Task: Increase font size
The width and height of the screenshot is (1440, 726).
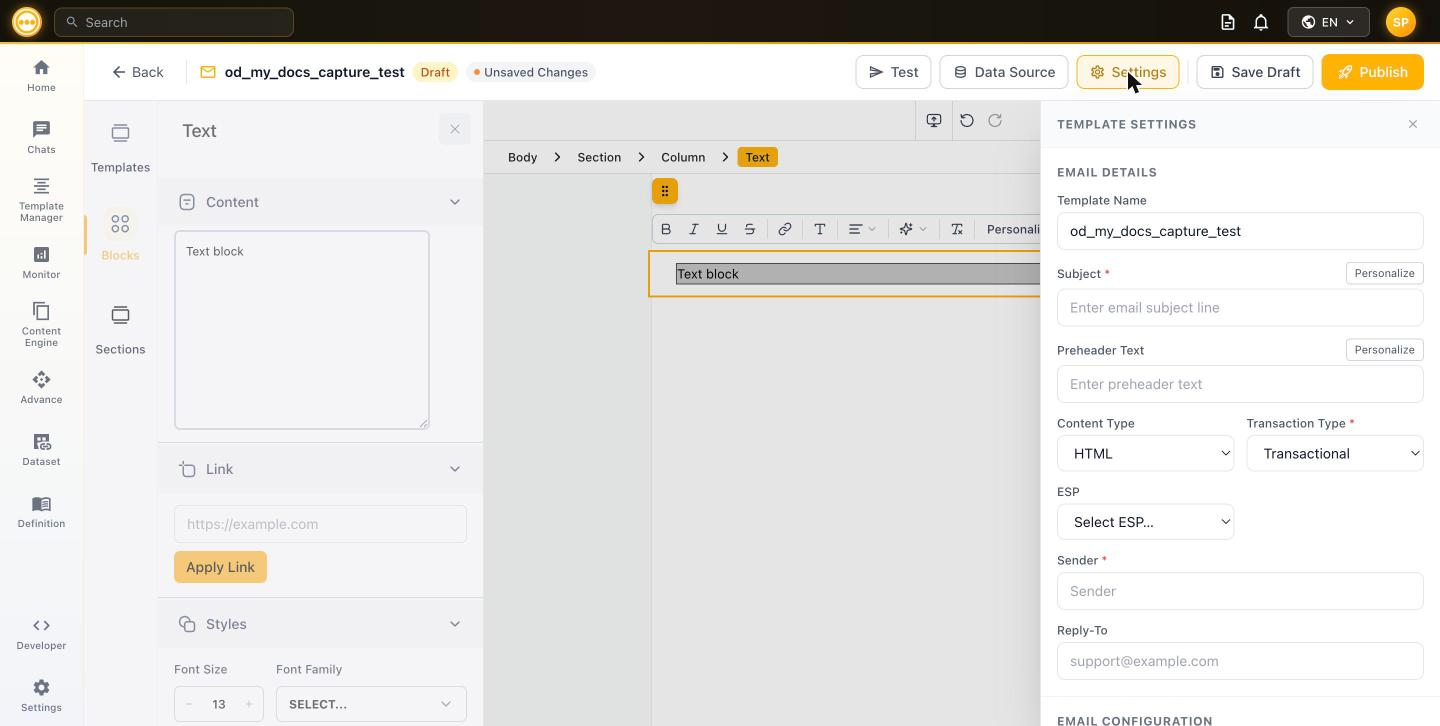Action: pos(249,704)
